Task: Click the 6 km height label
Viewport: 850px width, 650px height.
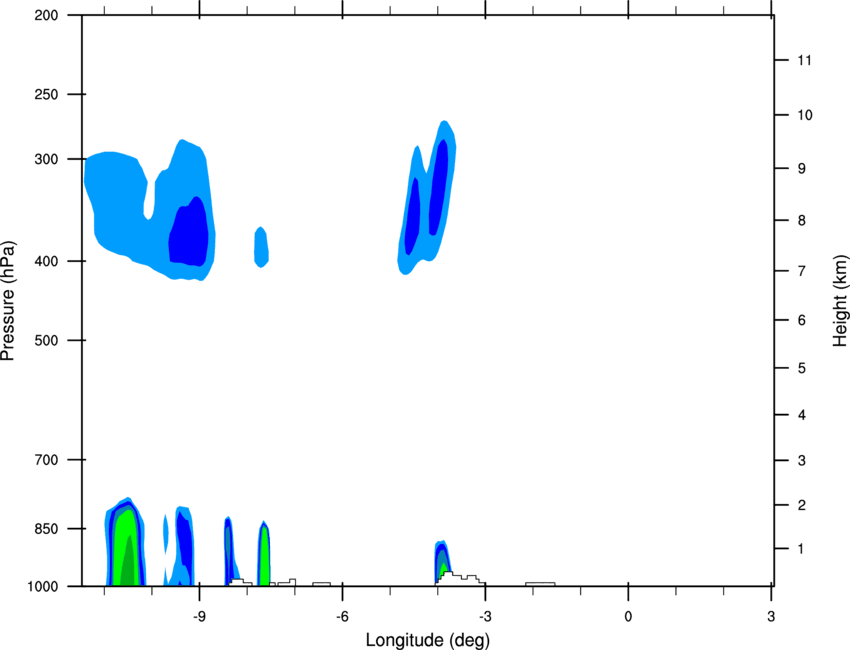Action: tap(802, 320)
